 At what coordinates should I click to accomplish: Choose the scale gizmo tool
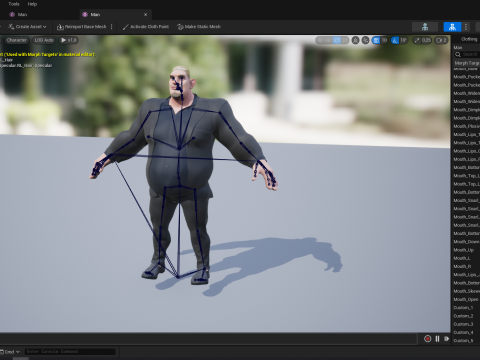(345, 40)
